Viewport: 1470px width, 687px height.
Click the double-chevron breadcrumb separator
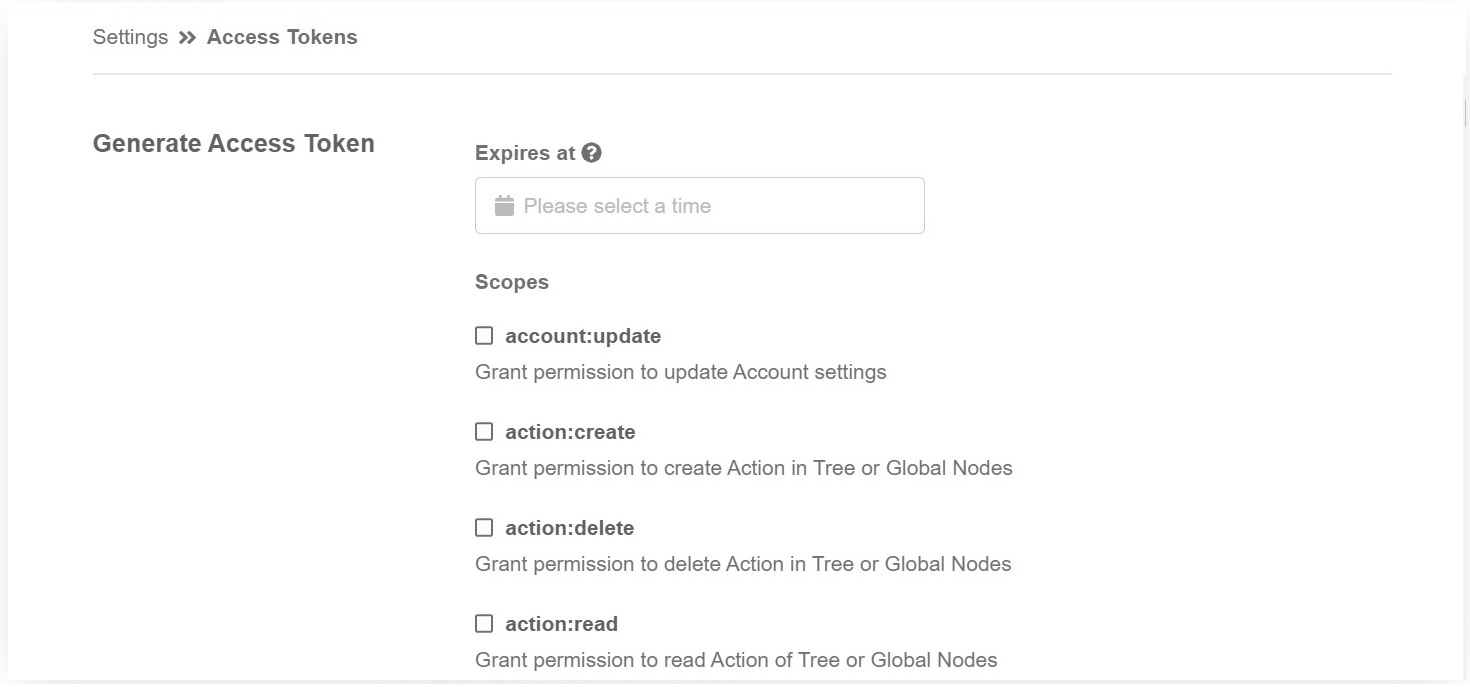pos(187,38)
